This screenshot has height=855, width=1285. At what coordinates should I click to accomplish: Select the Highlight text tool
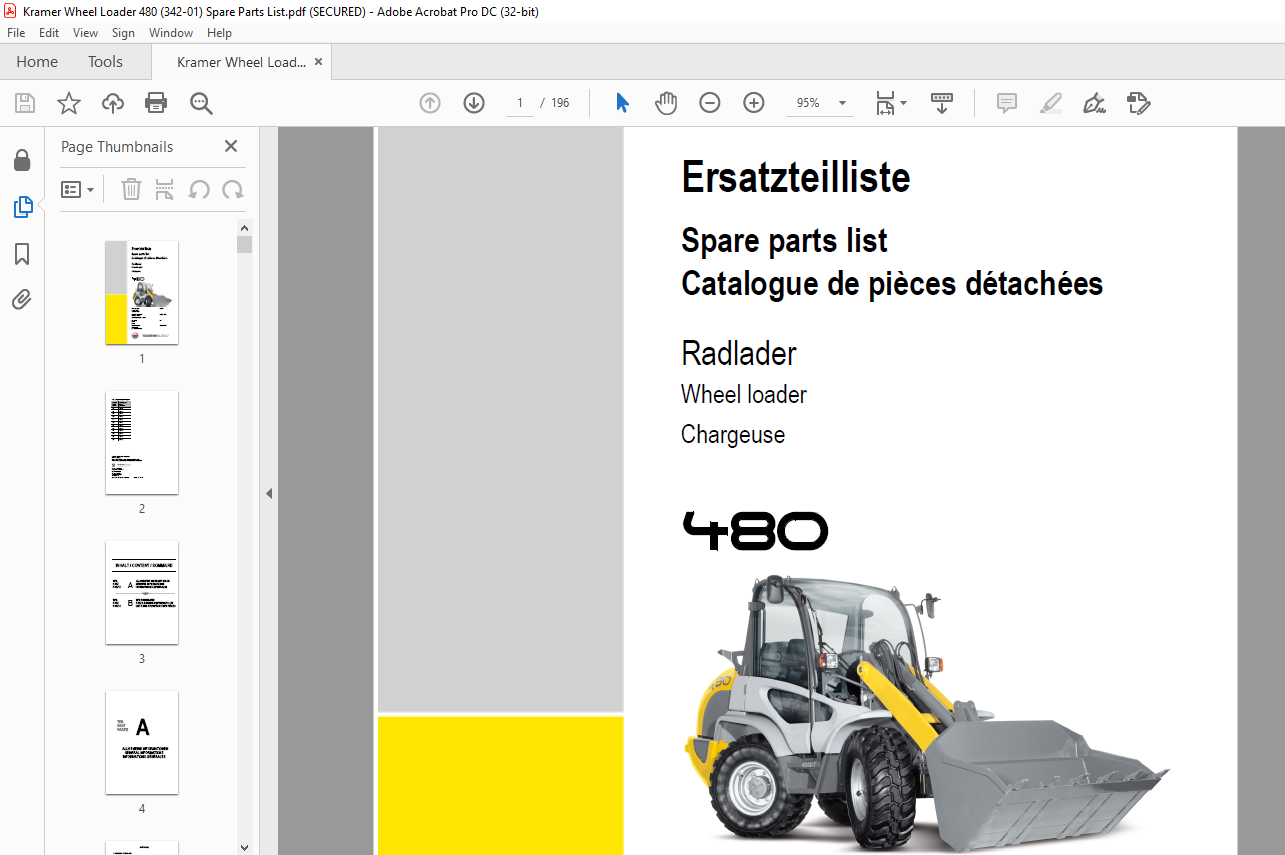tap(1051, 103)
